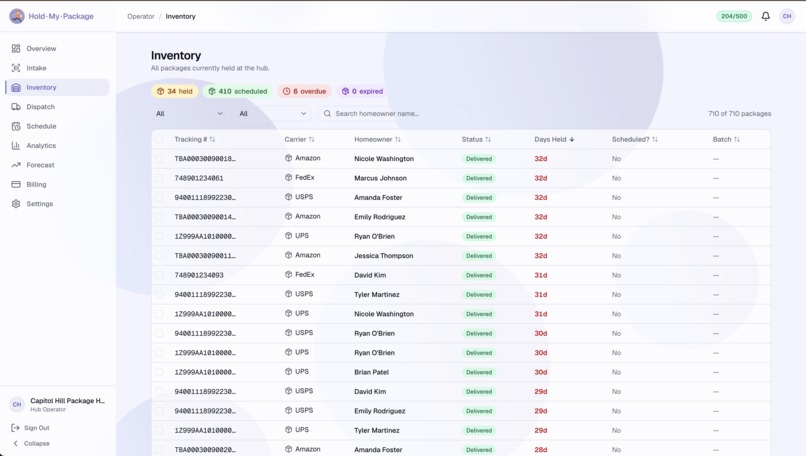
Task: Open the notifications bell
Action: tap(765, 16)
